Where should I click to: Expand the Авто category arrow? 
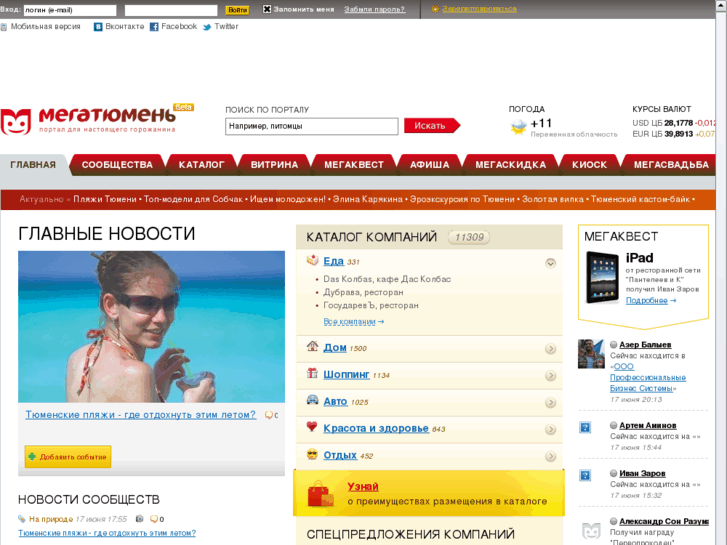coord(550,403)
